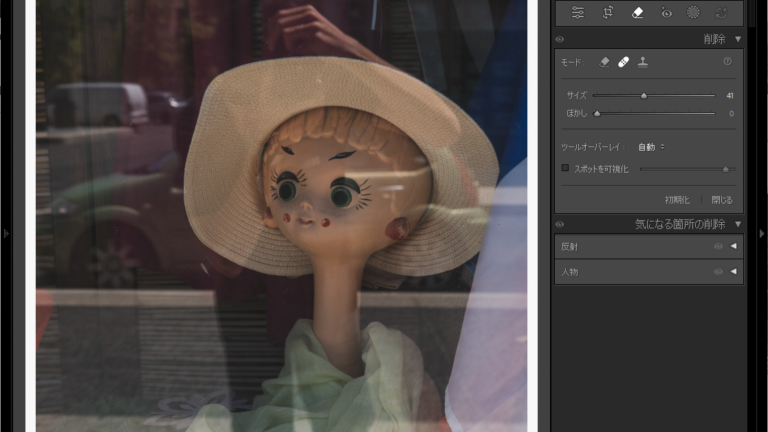Click the 人物 row label
The width and height of the screenshot is (768, 432).
570,272
